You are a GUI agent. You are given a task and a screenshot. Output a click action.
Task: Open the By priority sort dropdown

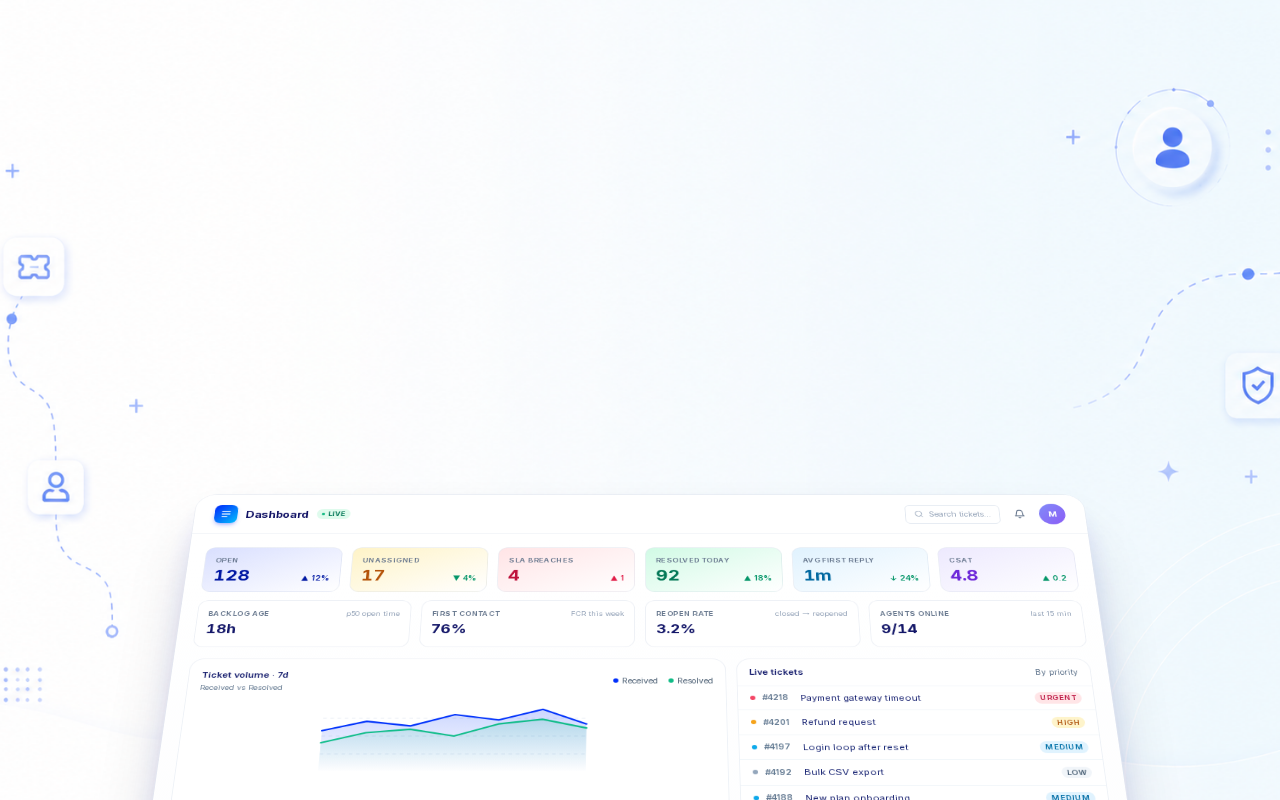pos(1056,672)
